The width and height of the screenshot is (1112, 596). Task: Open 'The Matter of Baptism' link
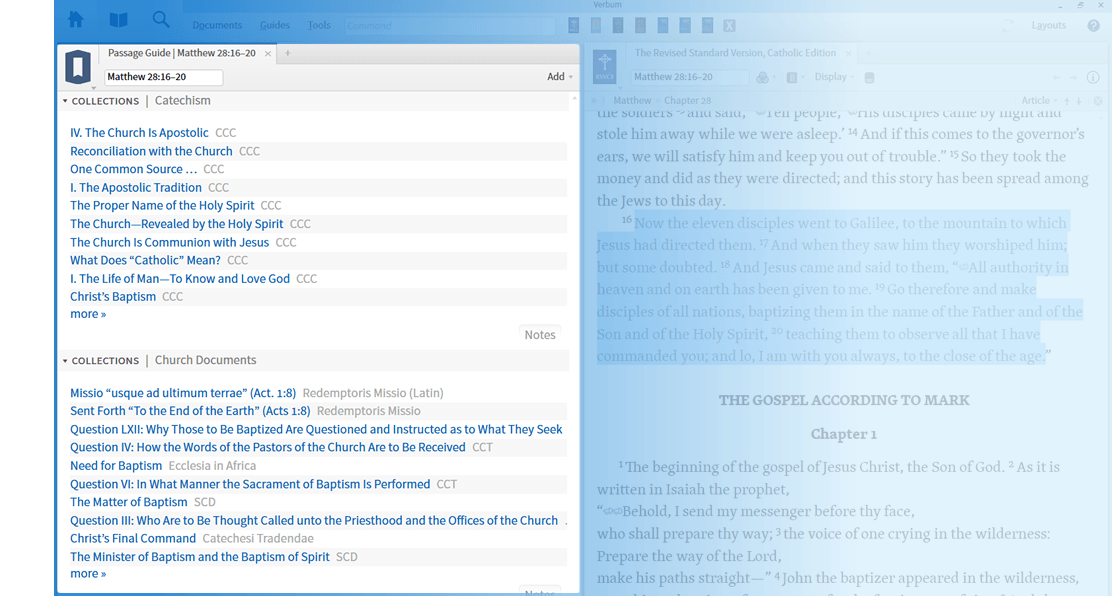click(x=128, y=502)
